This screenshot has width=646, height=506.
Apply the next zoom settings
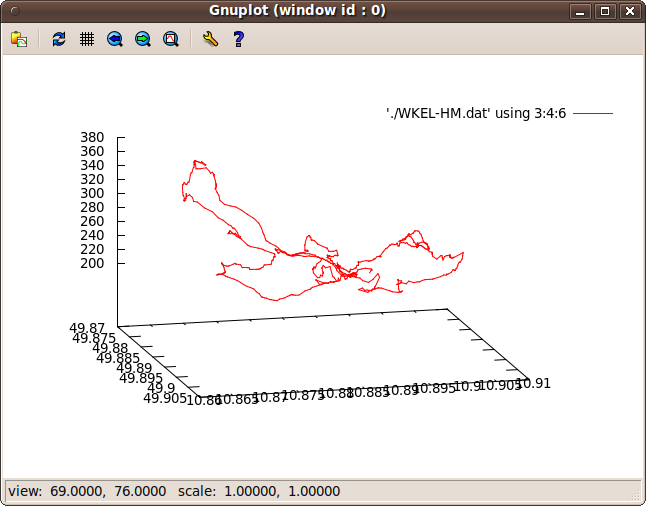pos(143,39)
